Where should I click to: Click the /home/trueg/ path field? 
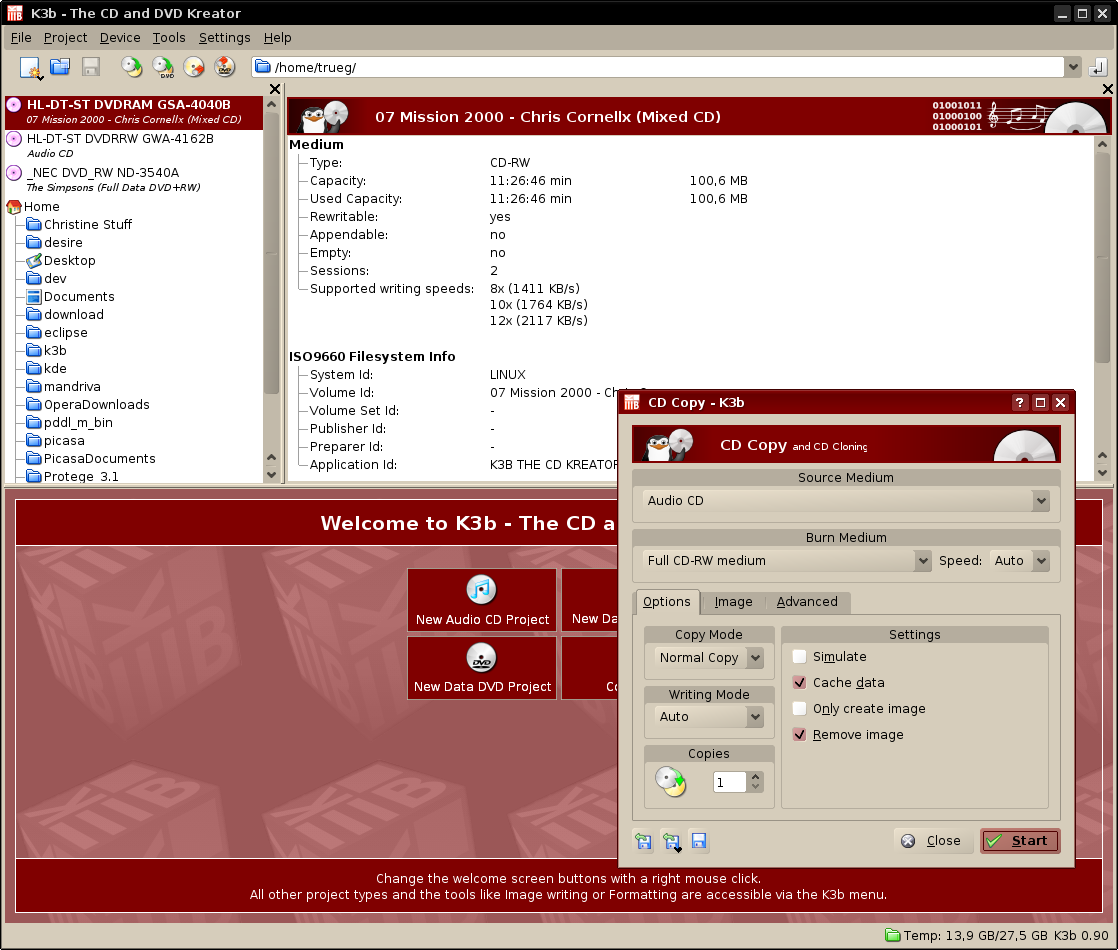658,67
